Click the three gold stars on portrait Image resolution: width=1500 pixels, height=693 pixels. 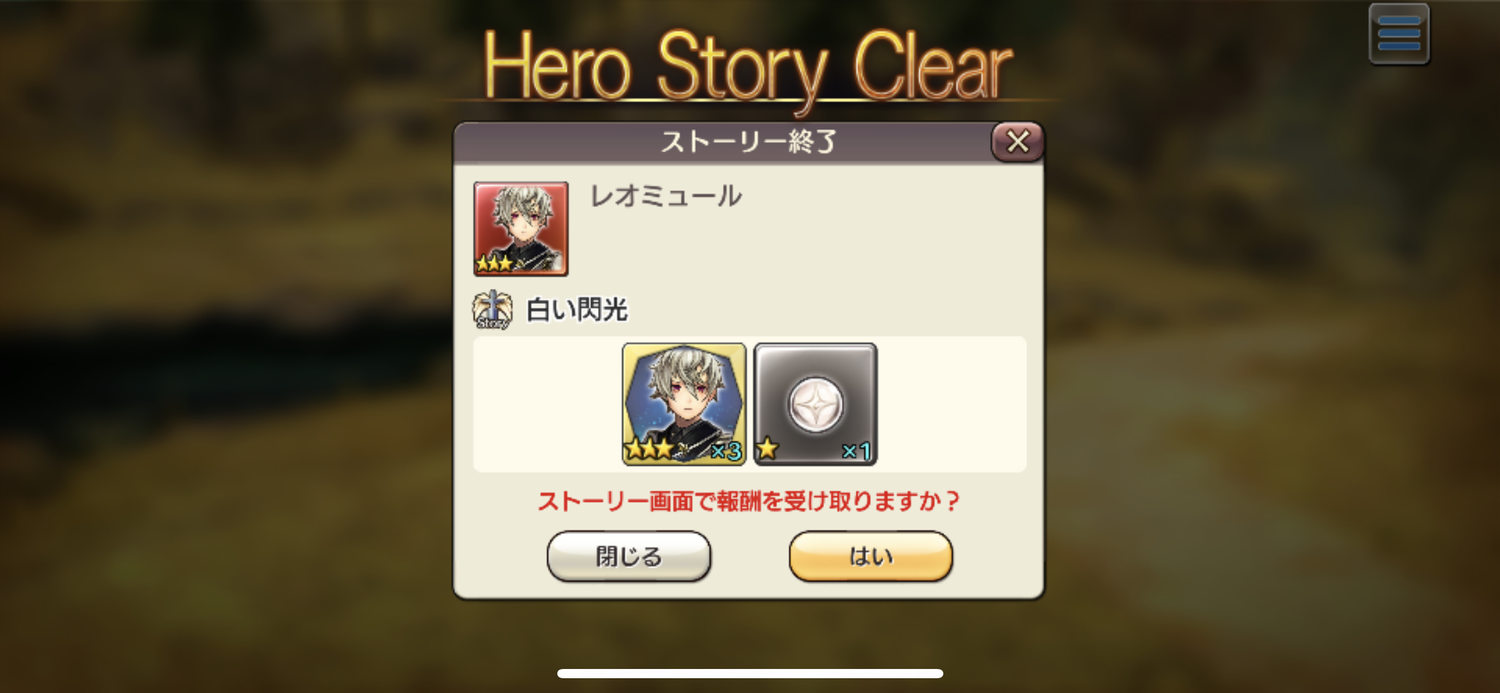click(495, 264)
